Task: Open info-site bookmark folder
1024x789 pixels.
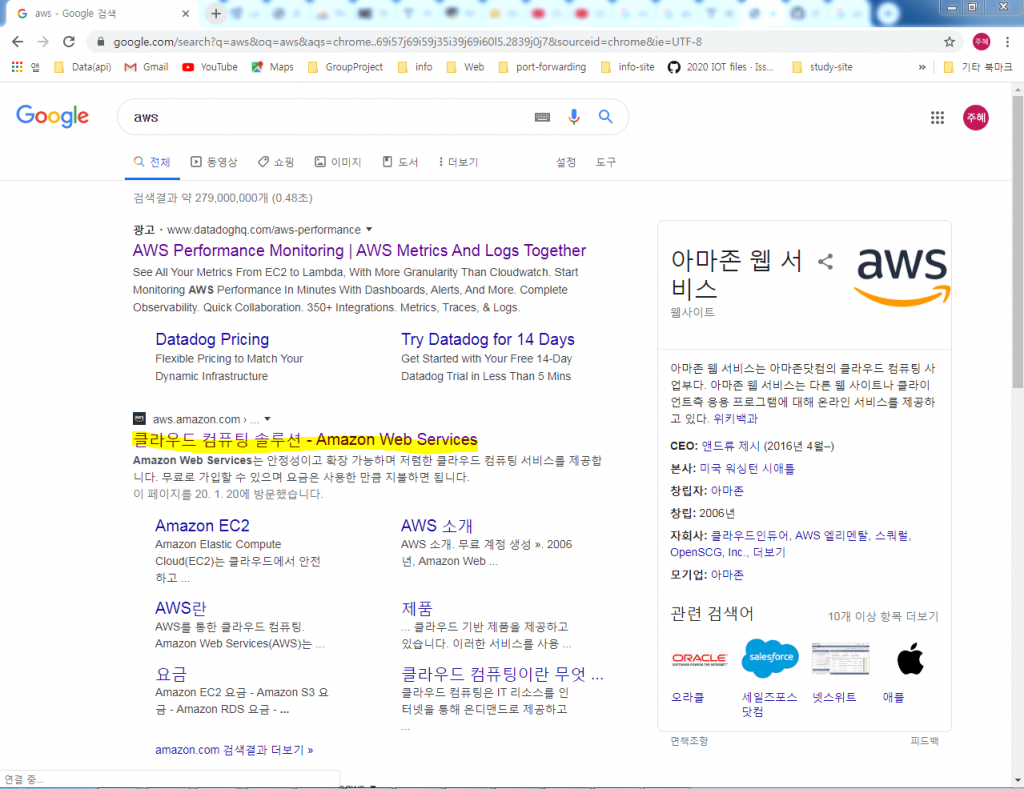Action: [x=628, y=67]
